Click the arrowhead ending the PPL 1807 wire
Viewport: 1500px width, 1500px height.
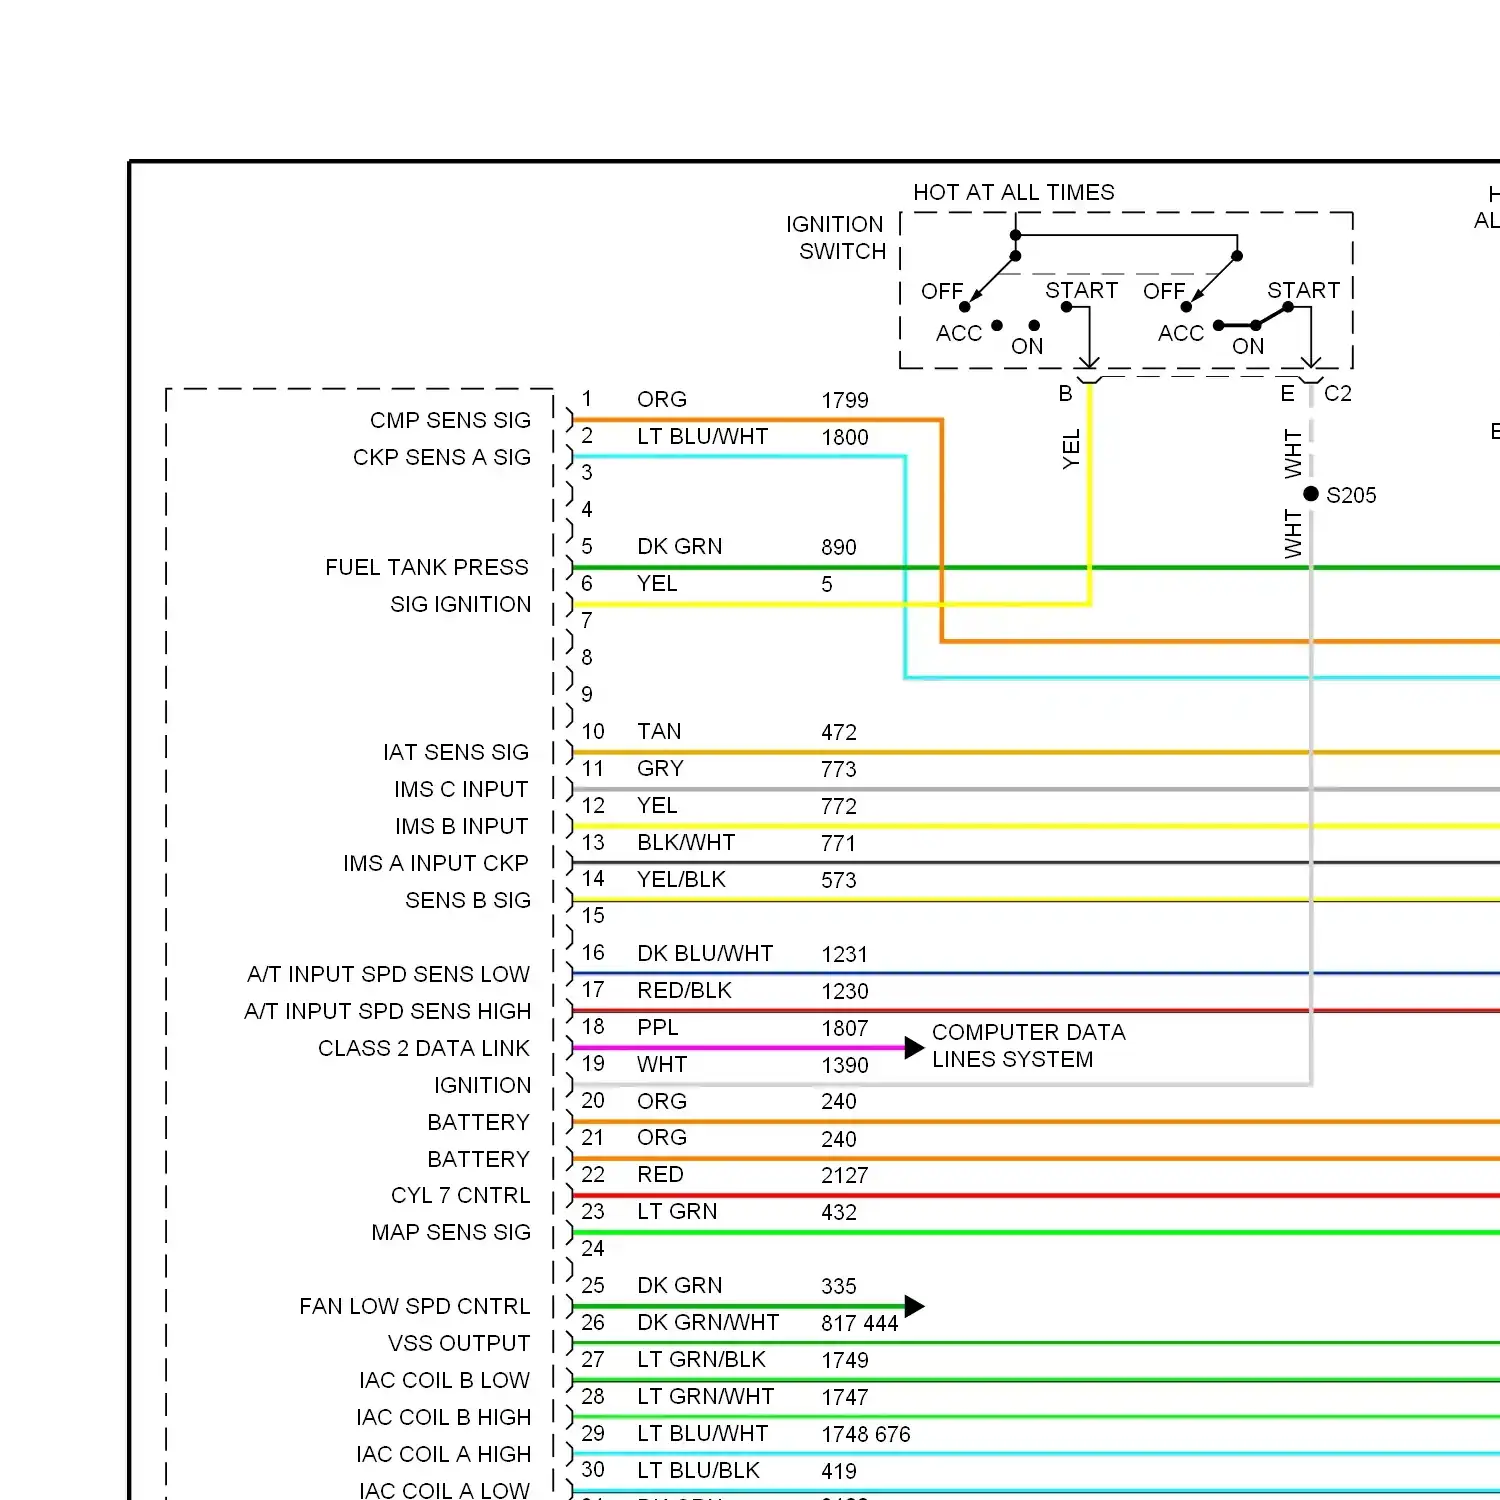tap(914, 1048)
